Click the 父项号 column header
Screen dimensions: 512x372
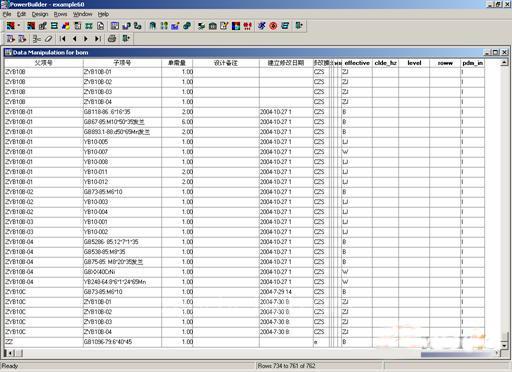pos(44,63)
